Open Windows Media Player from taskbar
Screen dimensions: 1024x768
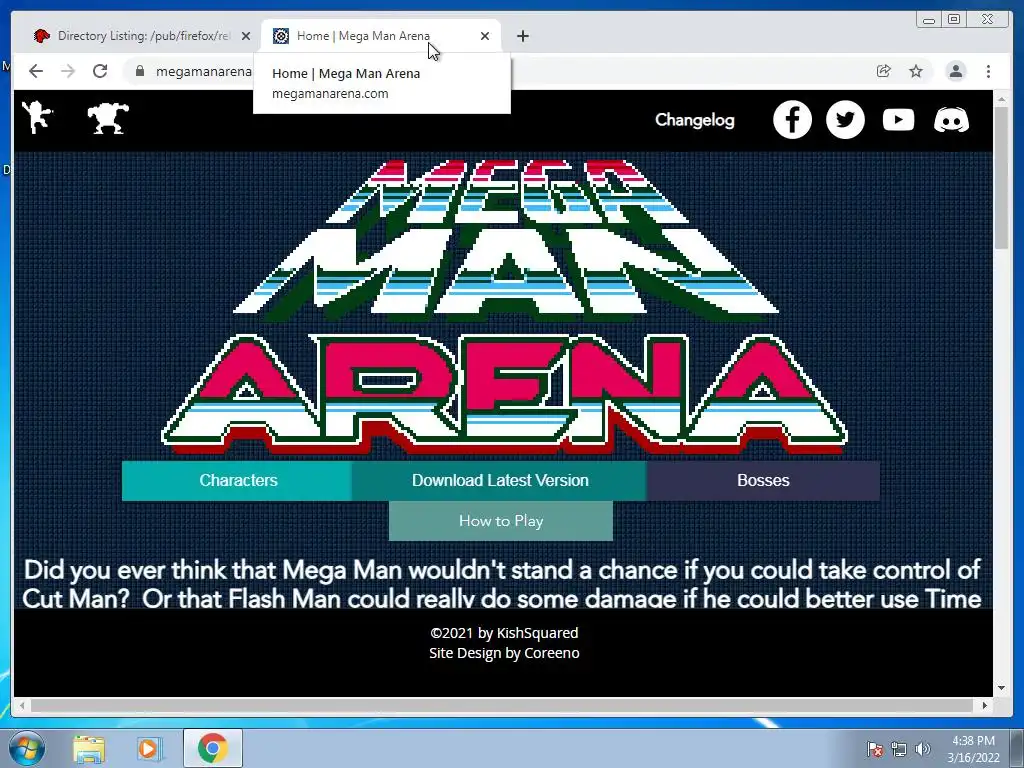[x=150, y=749]
